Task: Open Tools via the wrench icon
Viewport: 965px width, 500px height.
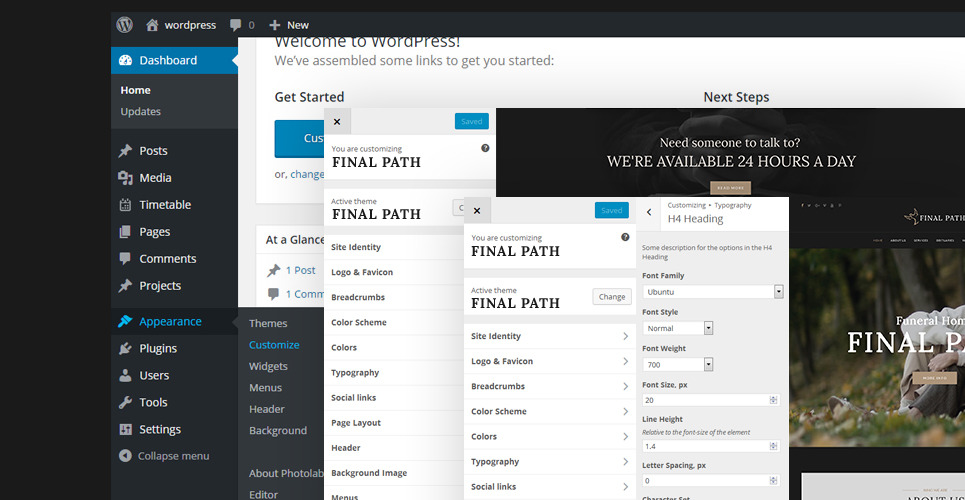Action: point(125,402)
